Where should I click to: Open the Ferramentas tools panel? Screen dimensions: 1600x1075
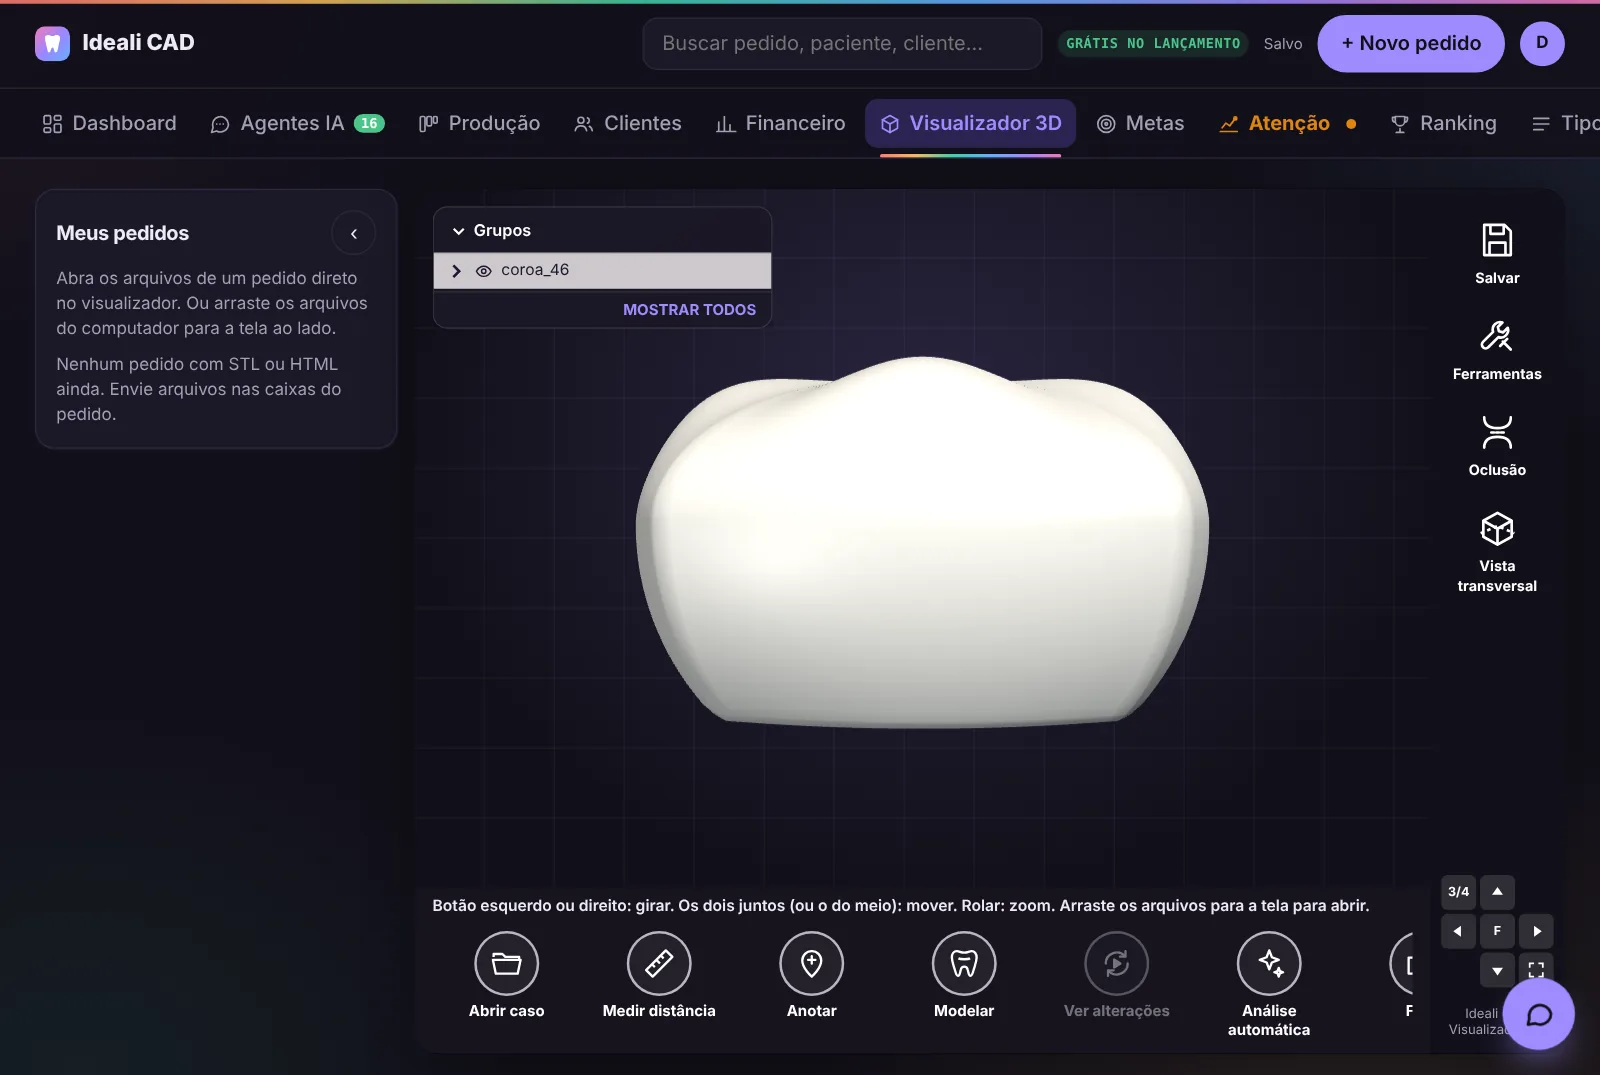tap(1497, 351)
